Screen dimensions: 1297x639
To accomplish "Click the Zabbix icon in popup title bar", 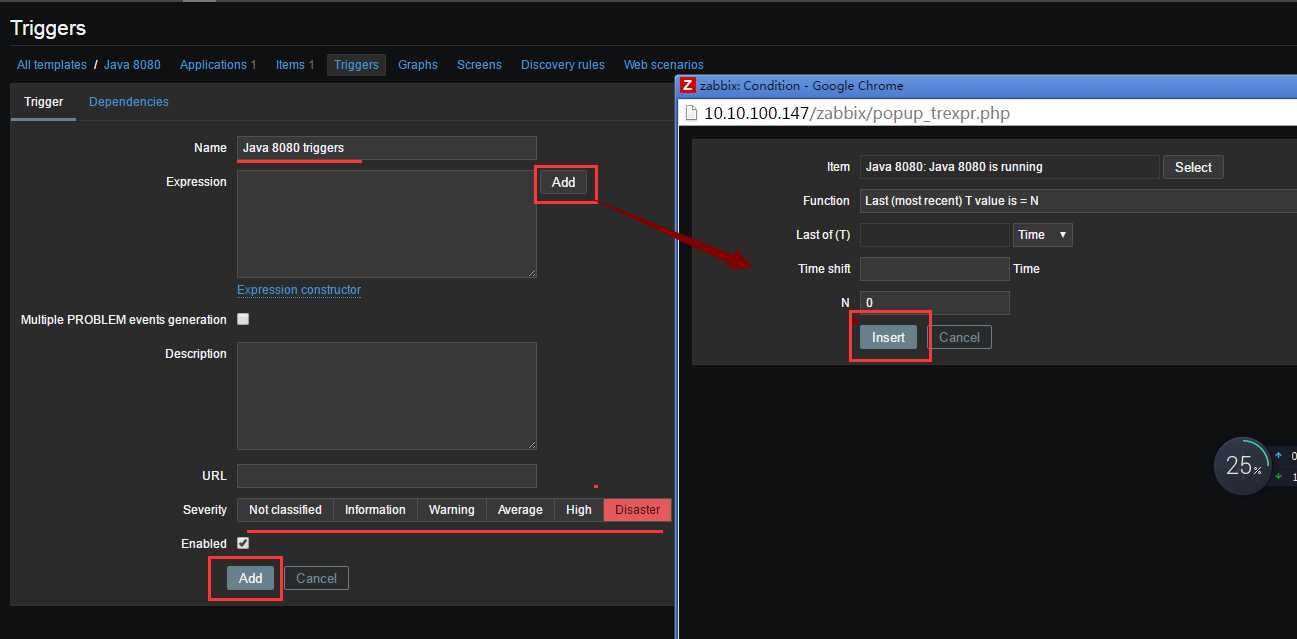I will tap(687, 86).
